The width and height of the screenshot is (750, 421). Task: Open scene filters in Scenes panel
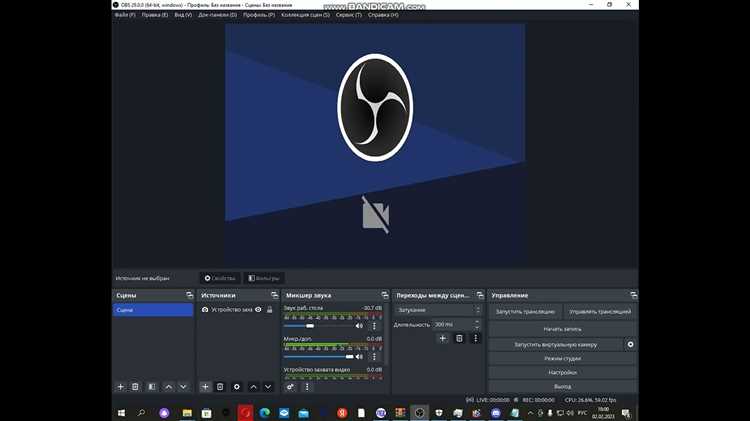click(152, 387)
